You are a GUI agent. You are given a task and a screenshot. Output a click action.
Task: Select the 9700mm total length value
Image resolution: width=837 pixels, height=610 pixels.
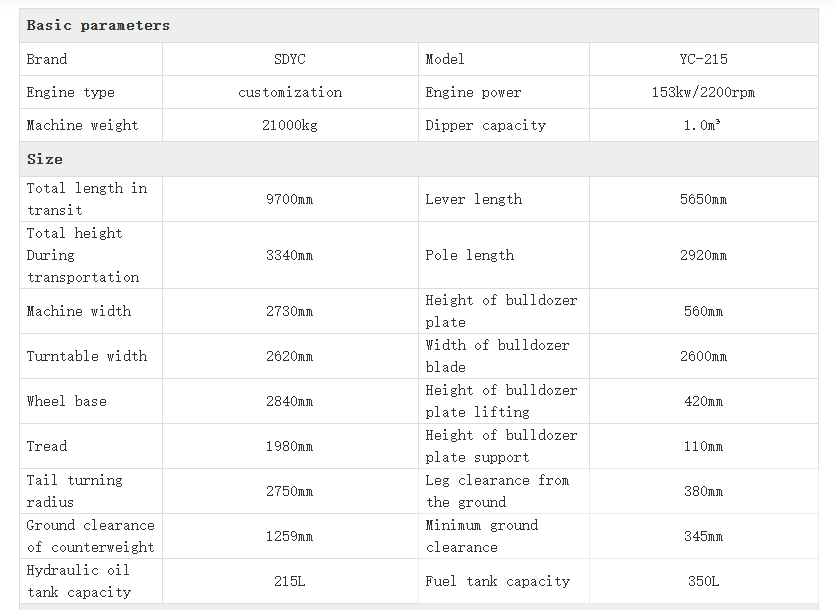pyautogui.click(x=290, y=199)
